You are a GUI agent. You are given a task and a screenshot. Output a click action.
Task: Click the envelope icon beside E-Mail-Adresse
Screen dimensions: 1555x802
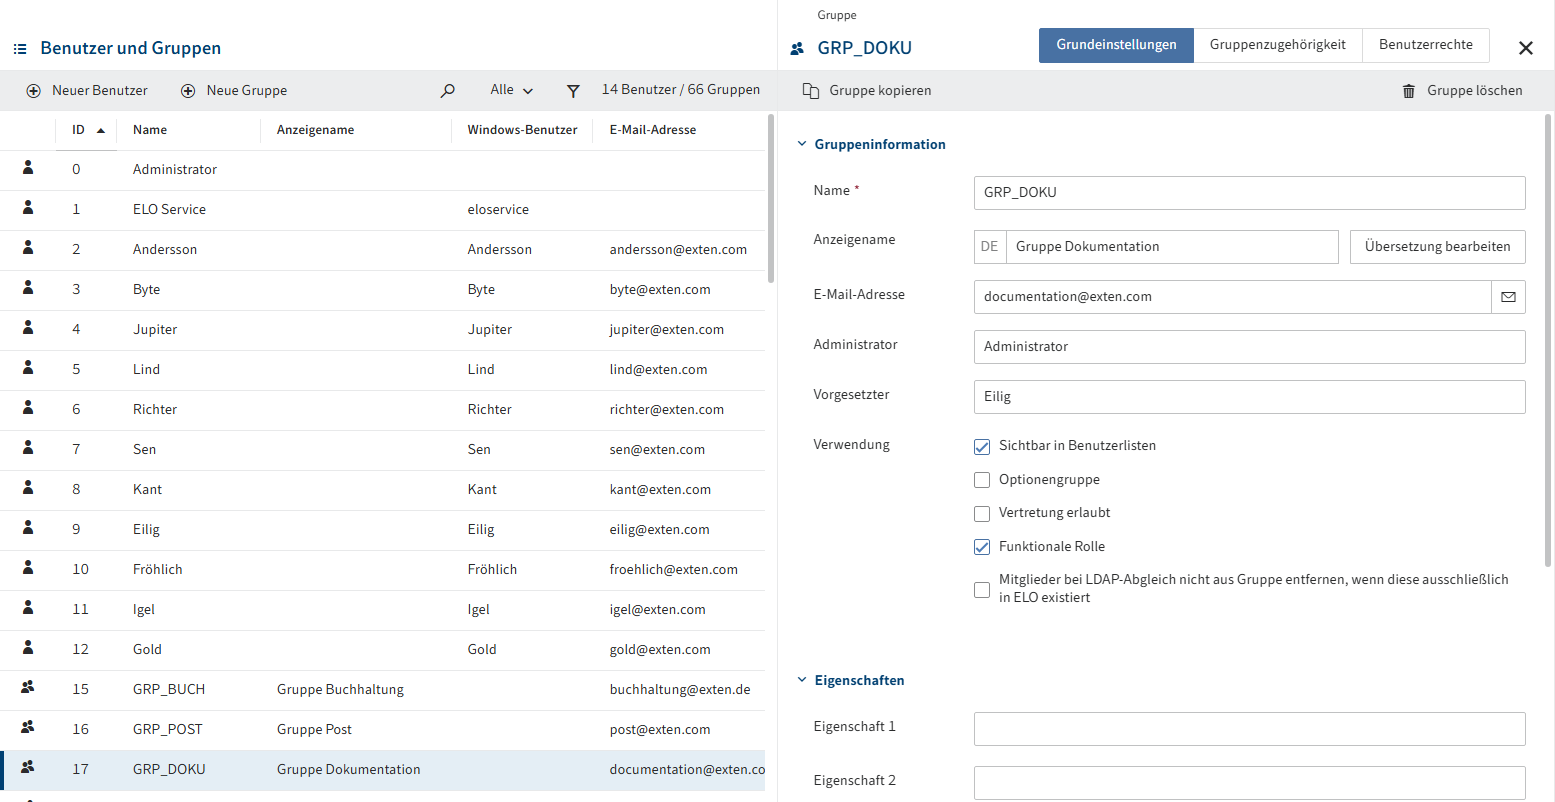[1508, 297]
